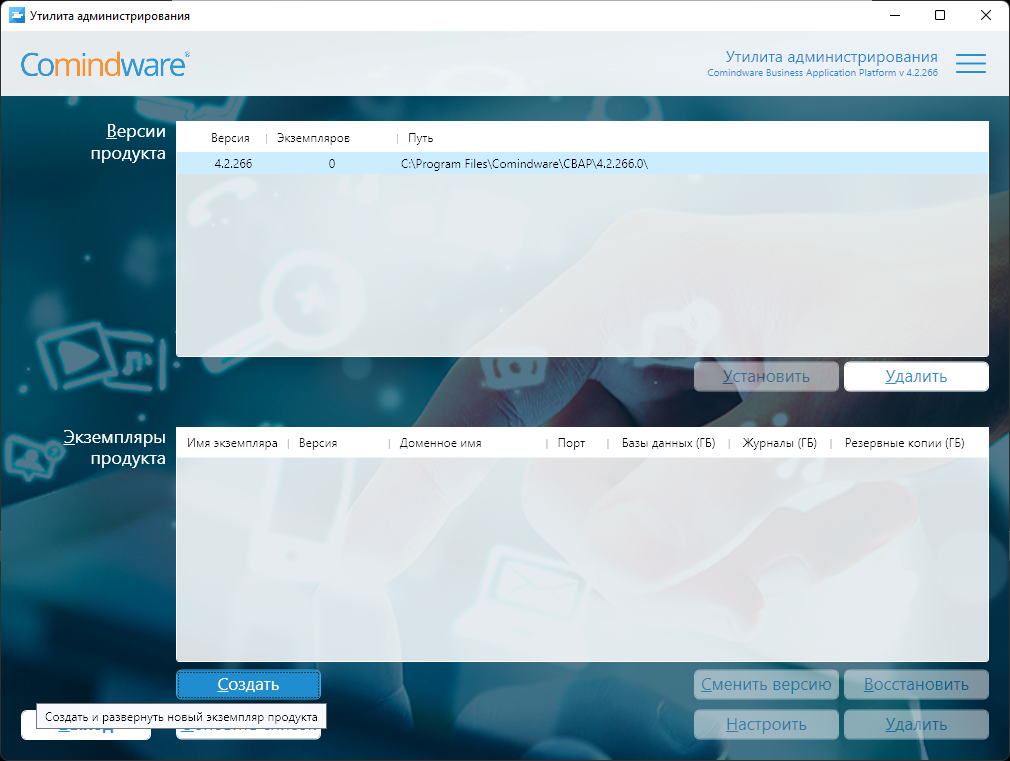
Task: Click the Comindware logo
Action: (105, 64)
